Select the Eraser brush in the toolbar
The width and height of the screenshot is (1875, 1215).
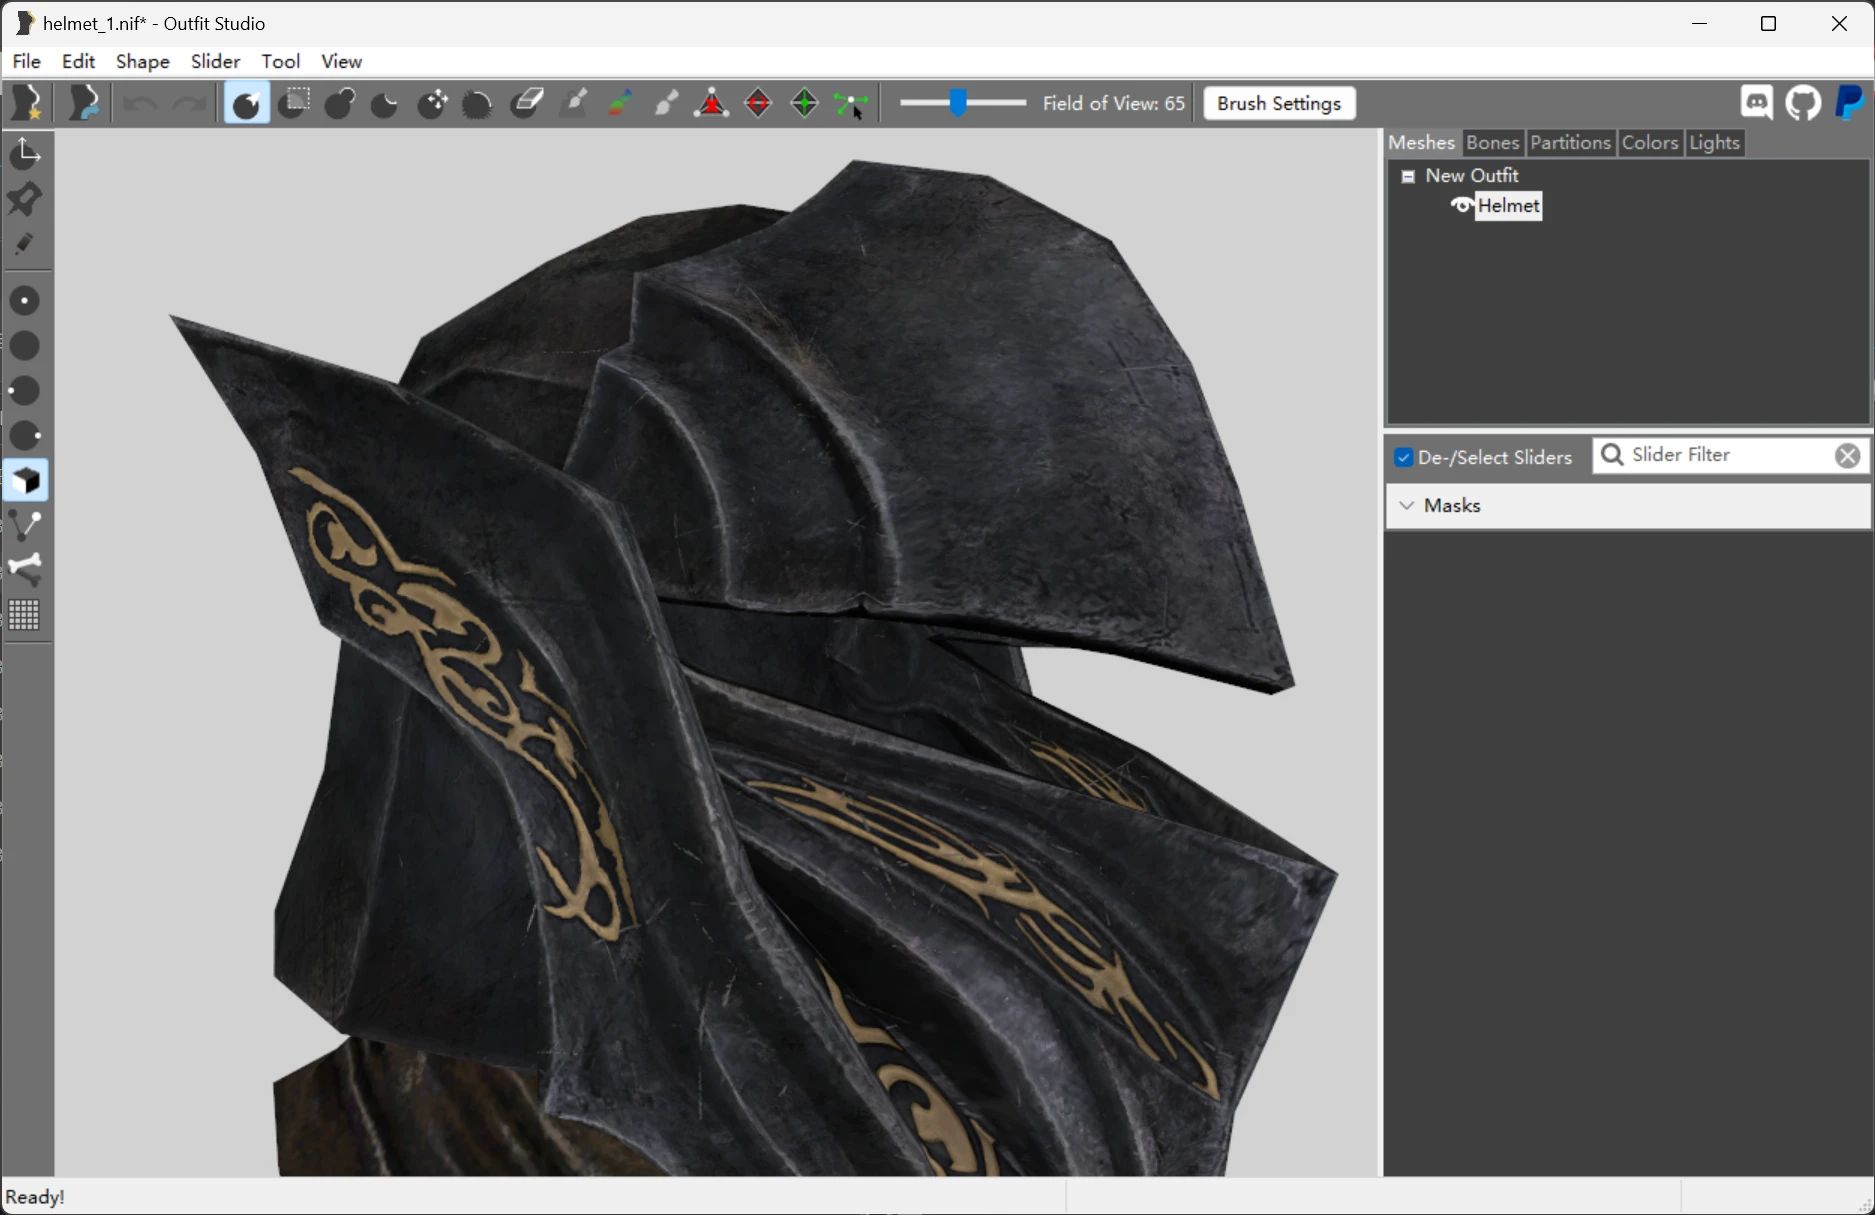pyautogui.click(x=526, y=103)
